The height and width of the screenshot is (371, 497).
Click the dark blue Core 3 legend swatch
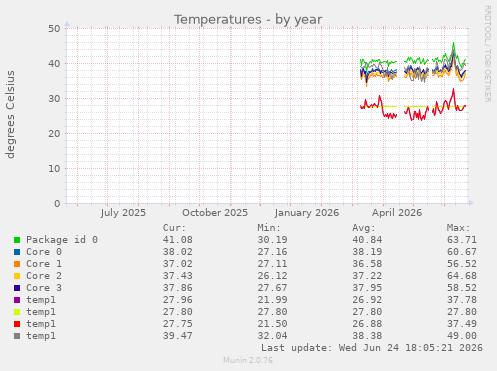tap(17, 288)
